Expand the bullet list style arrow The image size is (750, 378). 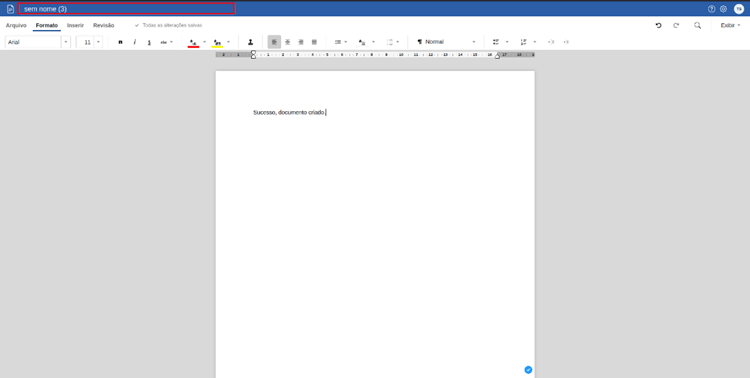click(x=507, y=42)
